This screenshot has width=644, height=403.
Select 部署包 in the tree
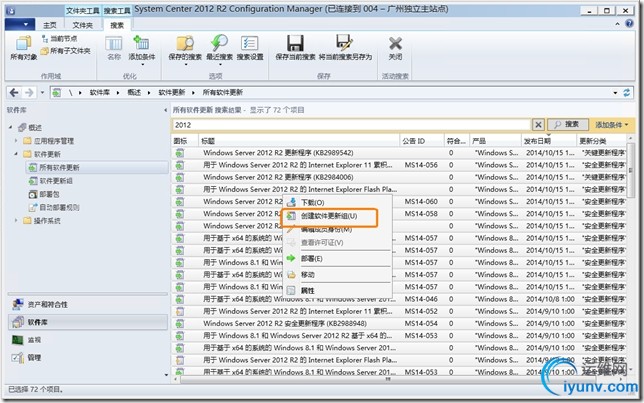coord(49,194)
